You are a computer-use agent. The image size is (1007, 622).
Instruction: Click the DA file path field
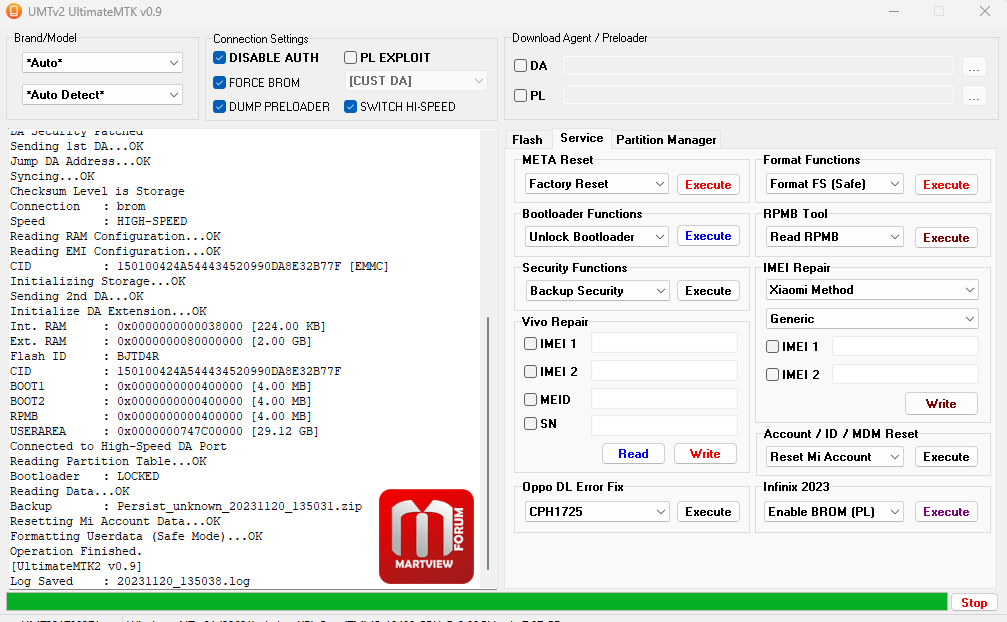[758, 65]
